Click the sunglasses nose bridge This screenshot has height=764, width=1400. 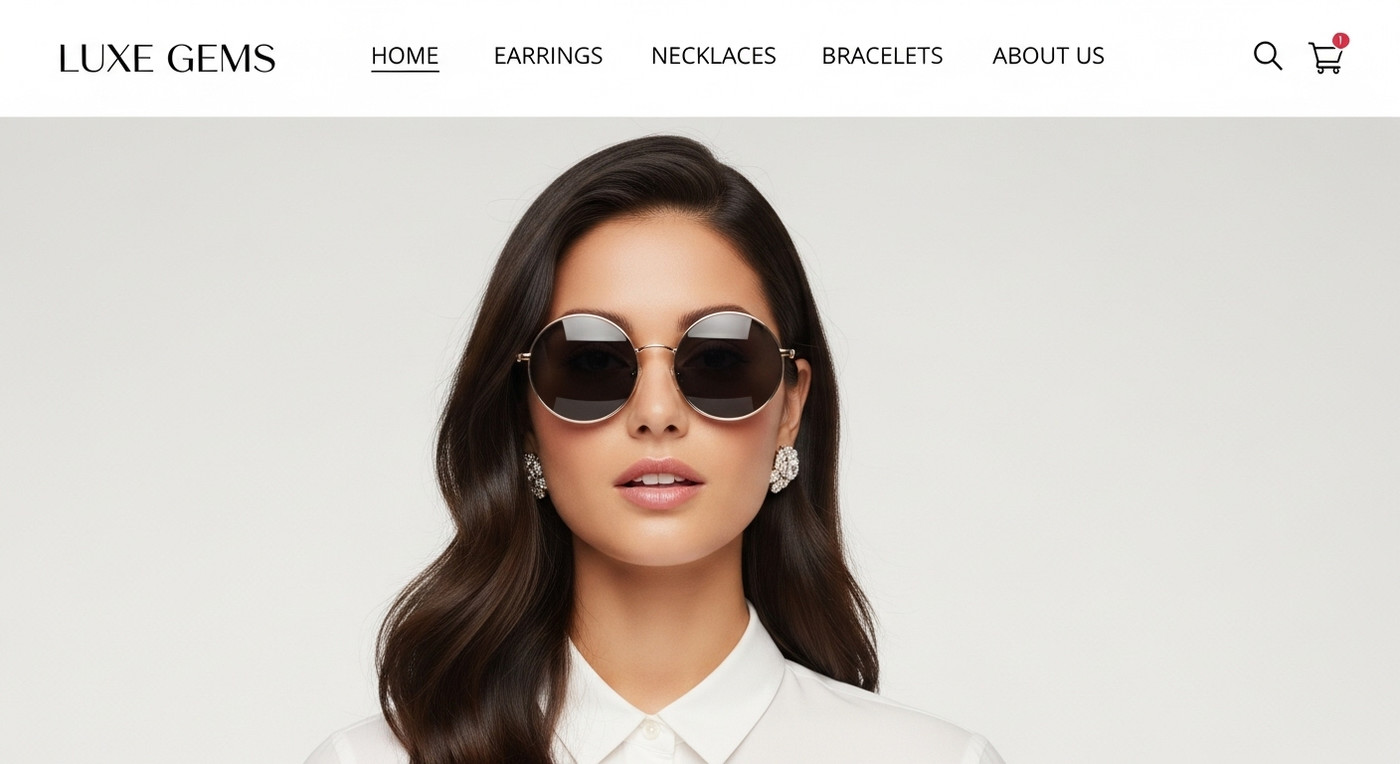[x=656, y=350]
